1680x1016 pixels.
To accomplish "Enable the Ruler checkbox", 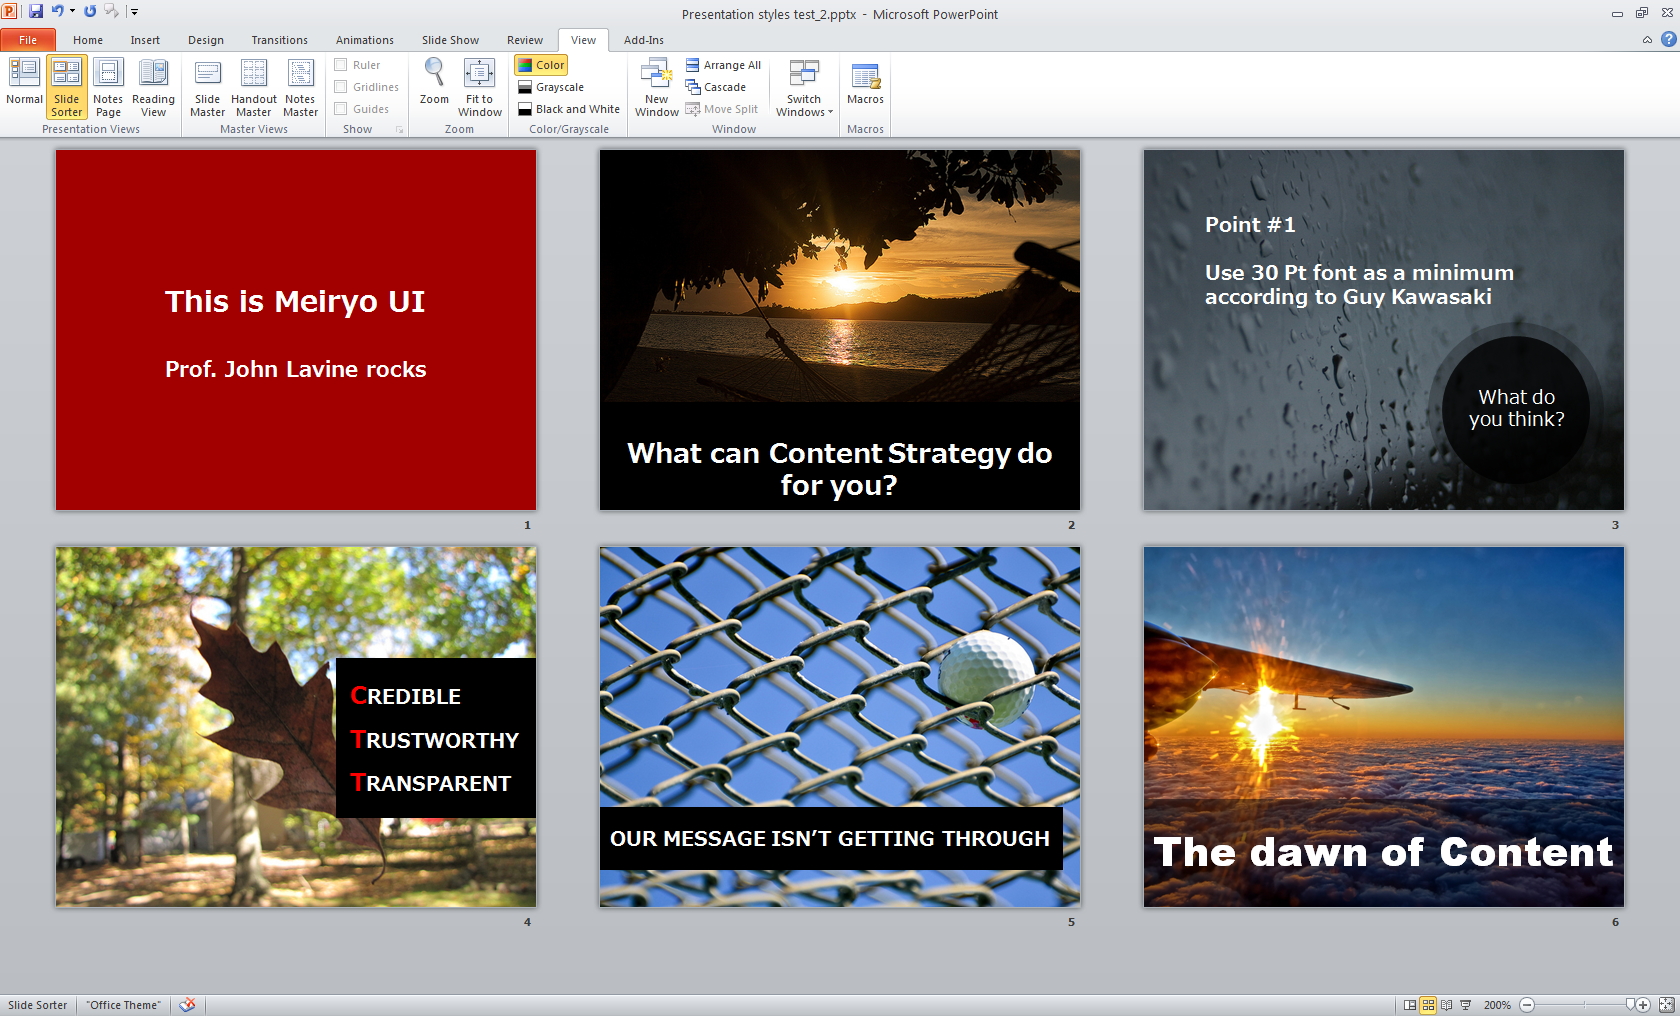I will pos(341,65).
